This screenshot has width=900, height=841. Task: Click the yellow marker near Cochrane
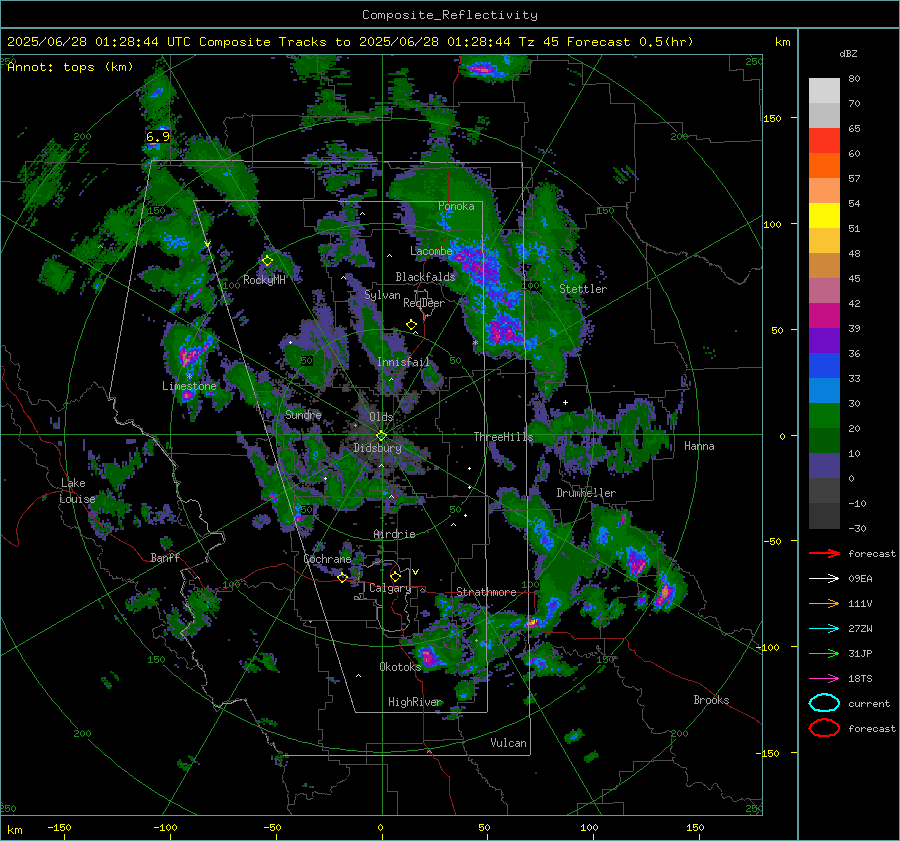(x=342, y=577)
